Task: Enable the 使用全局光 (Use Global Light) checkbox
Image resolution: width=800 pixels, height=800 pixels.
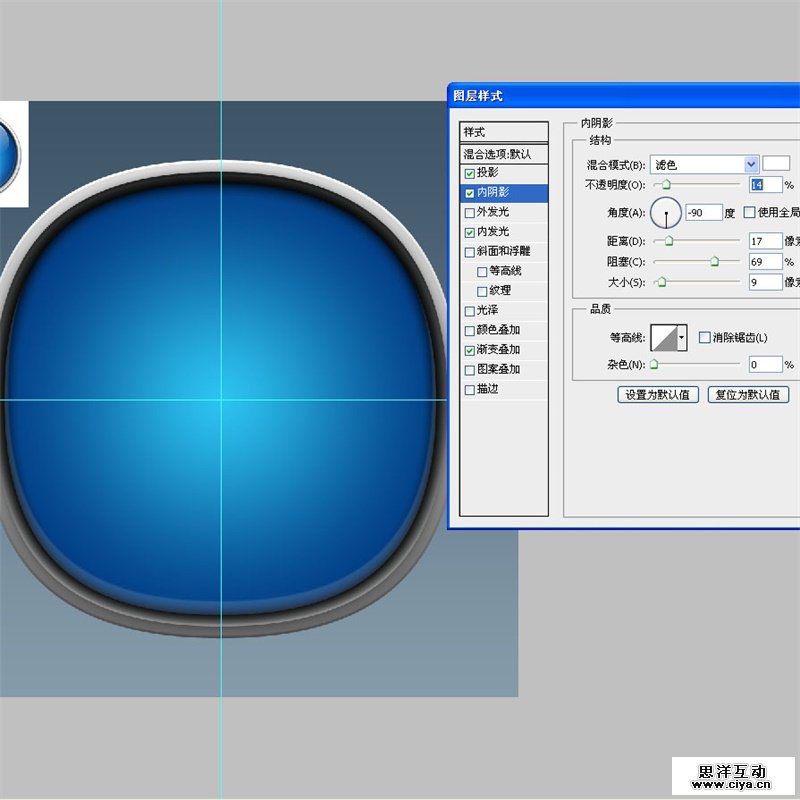Action: click(750, 212)
